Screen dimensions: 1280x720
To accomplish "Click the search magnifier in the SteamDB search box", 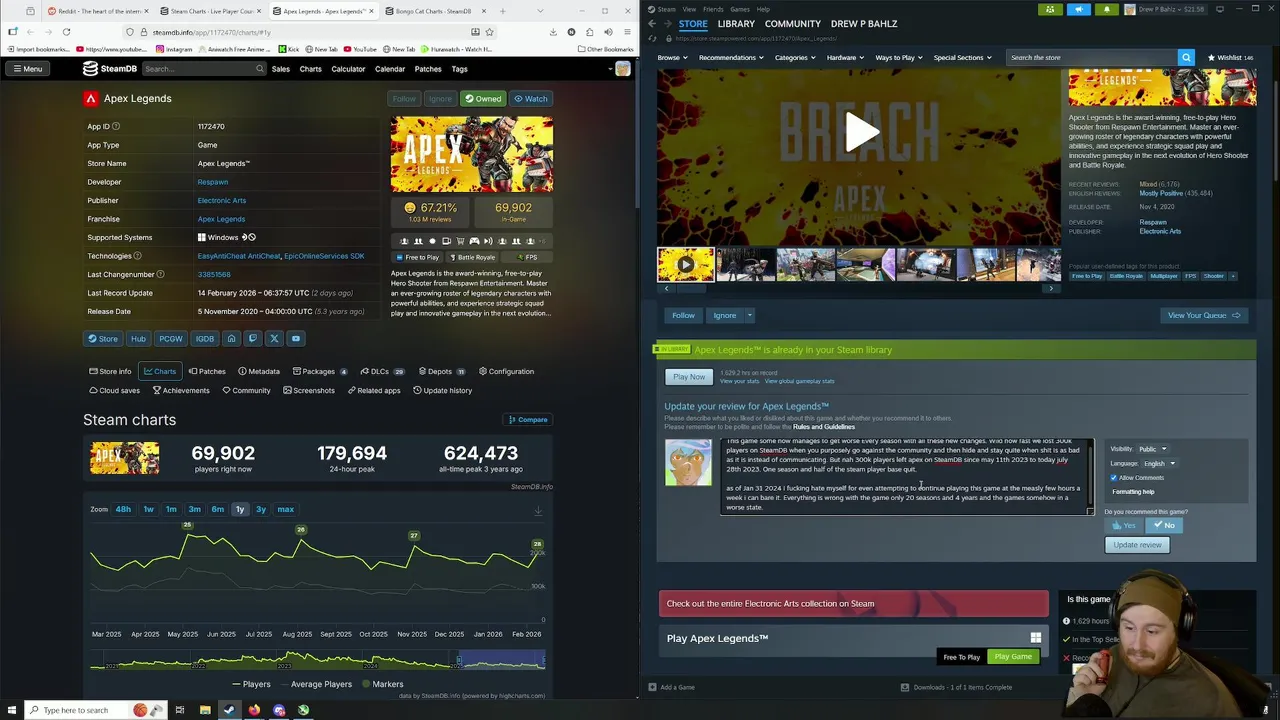I will tap(260, 69).
